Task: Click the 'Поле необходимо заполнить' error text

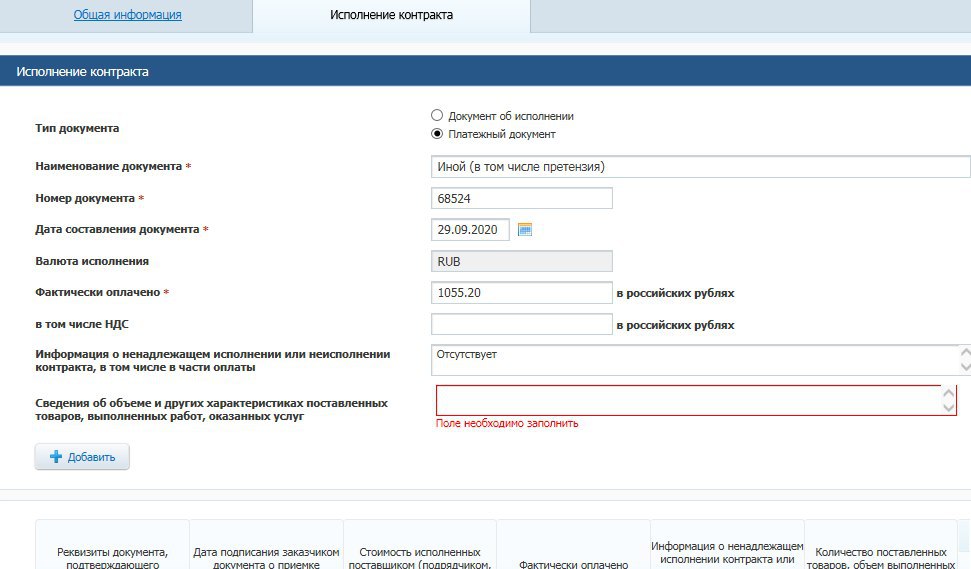Action: click(x=507, y=423)
